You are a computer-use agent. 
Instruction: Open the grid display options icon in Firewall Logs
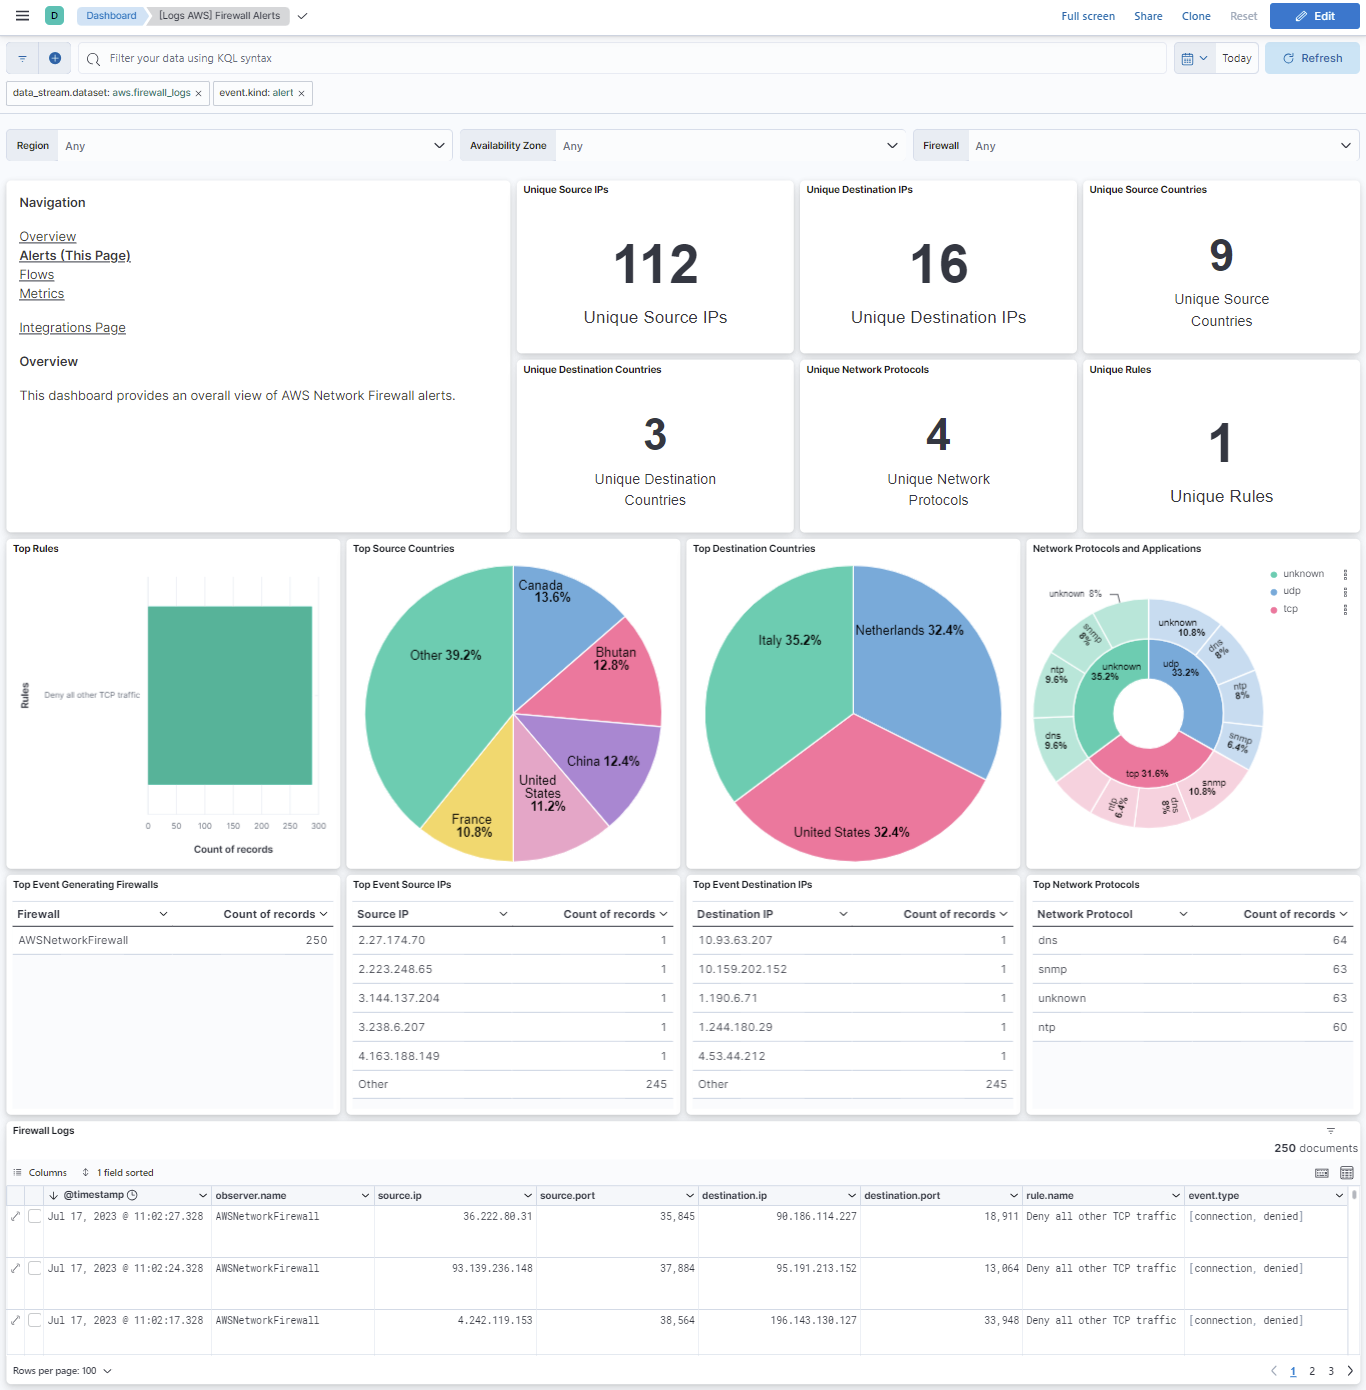tap(1345, 1172)
